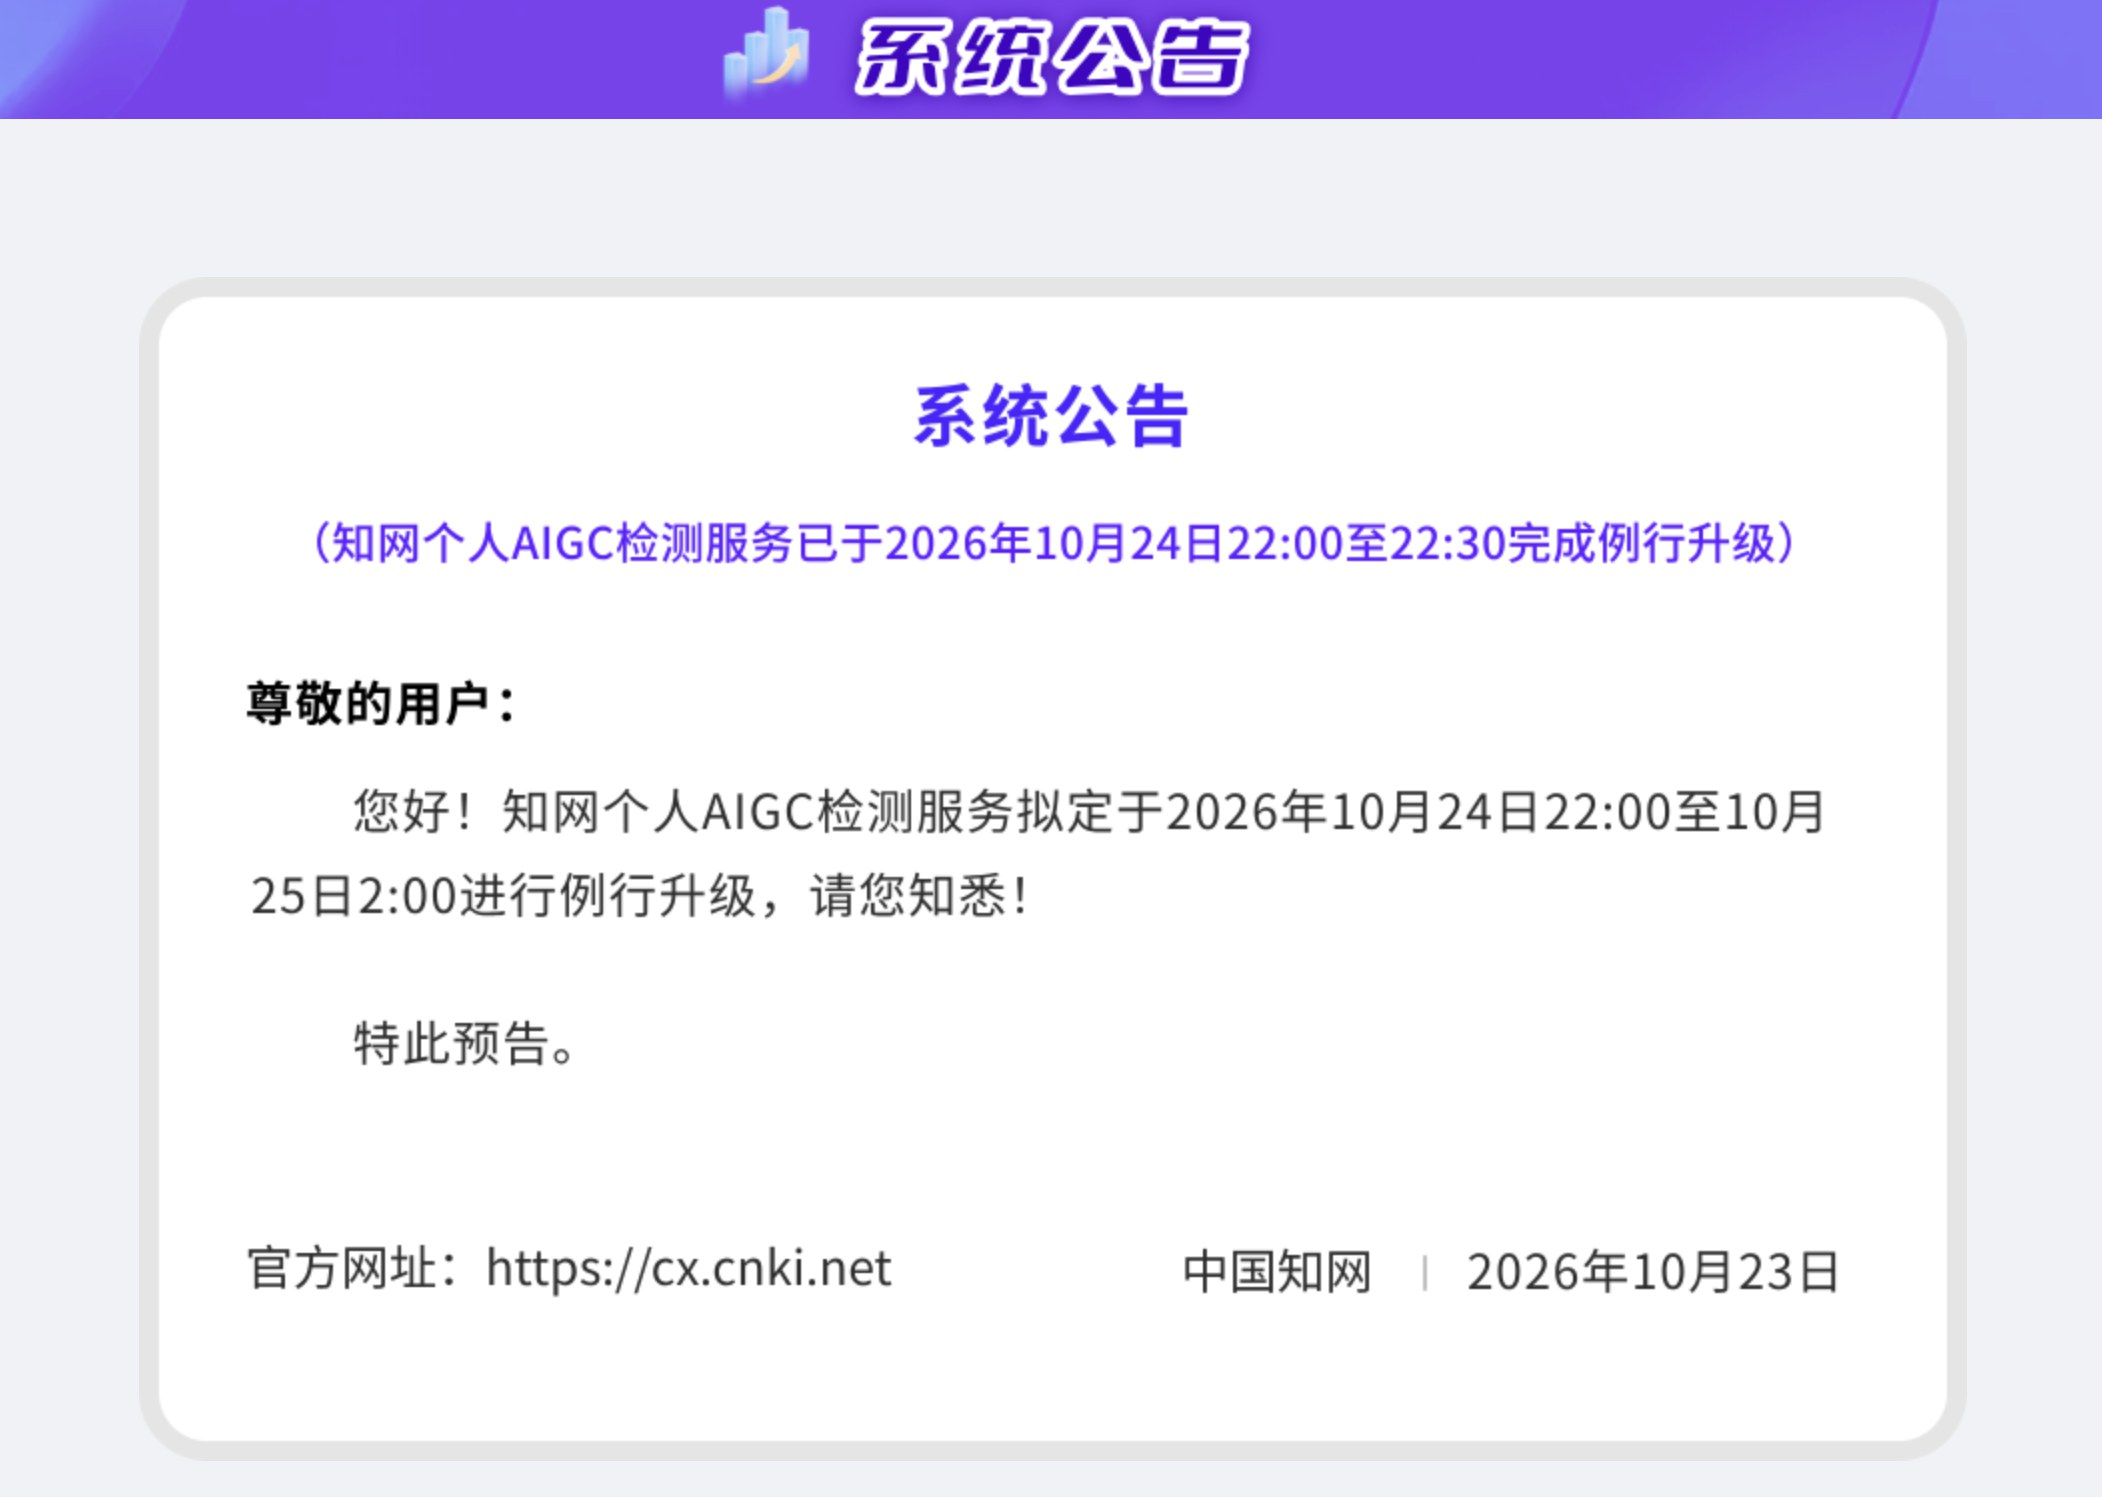The width and height of the screenshot is (2102, 1497).
Task: Click the purple '系统公告' card heading
Action: click(x=1051, y=415)
